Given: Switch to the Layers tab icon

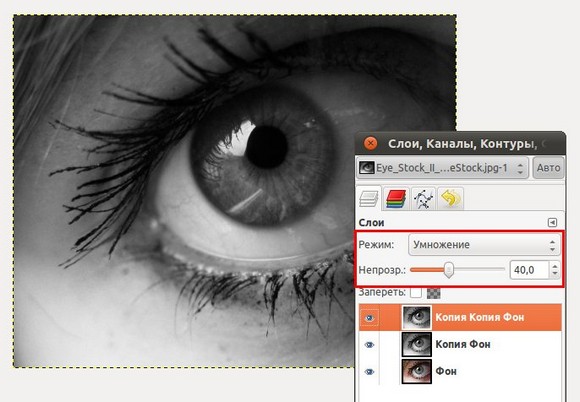Looking at the screenshot, I should [369, 199].
